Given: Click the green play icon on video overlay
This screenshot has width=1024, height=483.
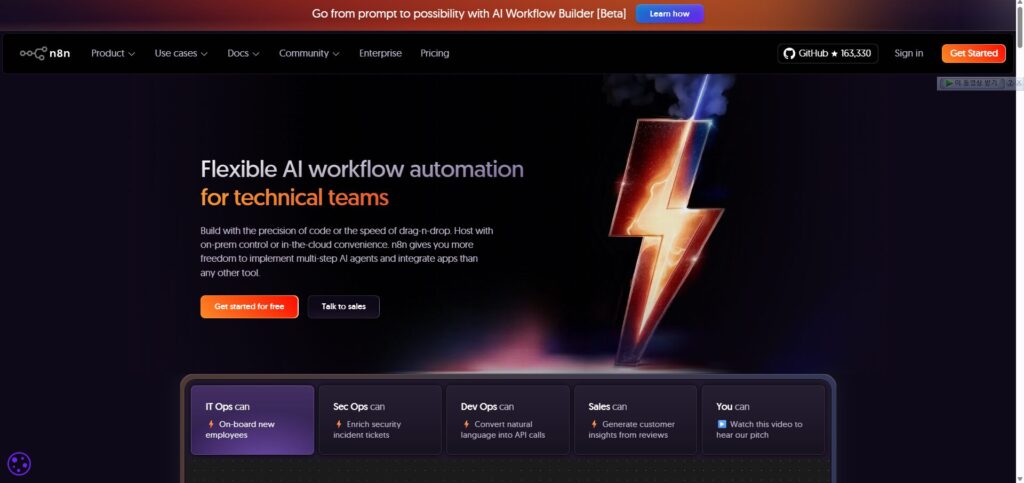Looking at the screenshot, I should pyautogui.click(x=946, y=83).
